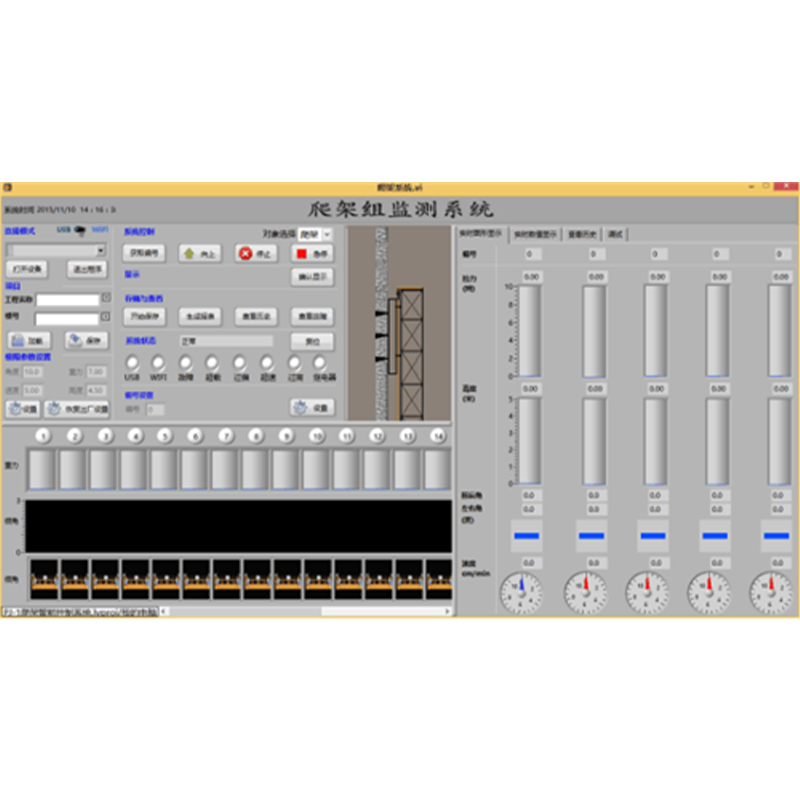Click the 打开设备 button
The height and width of the screenshot is (800, 800).
click(29, 270)
